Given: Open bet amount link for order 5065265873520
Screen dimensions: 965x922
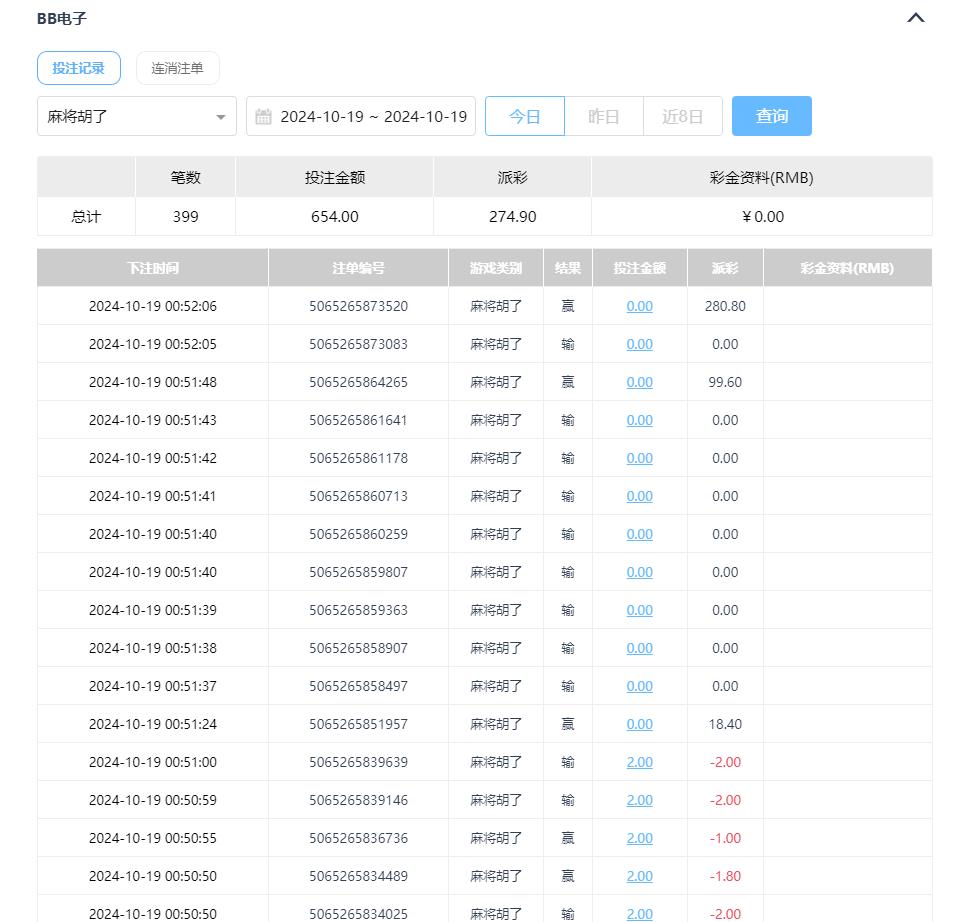Looking at the screenshot, I should pos(639,306).
